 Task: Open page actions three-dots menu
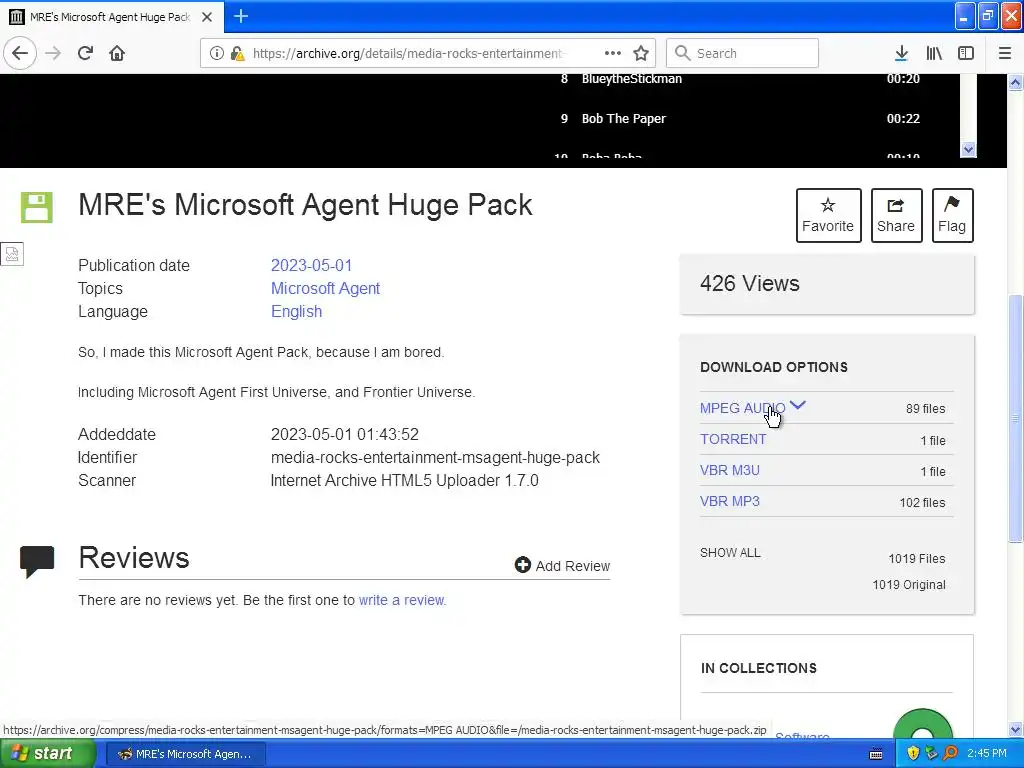pos(613,53)
